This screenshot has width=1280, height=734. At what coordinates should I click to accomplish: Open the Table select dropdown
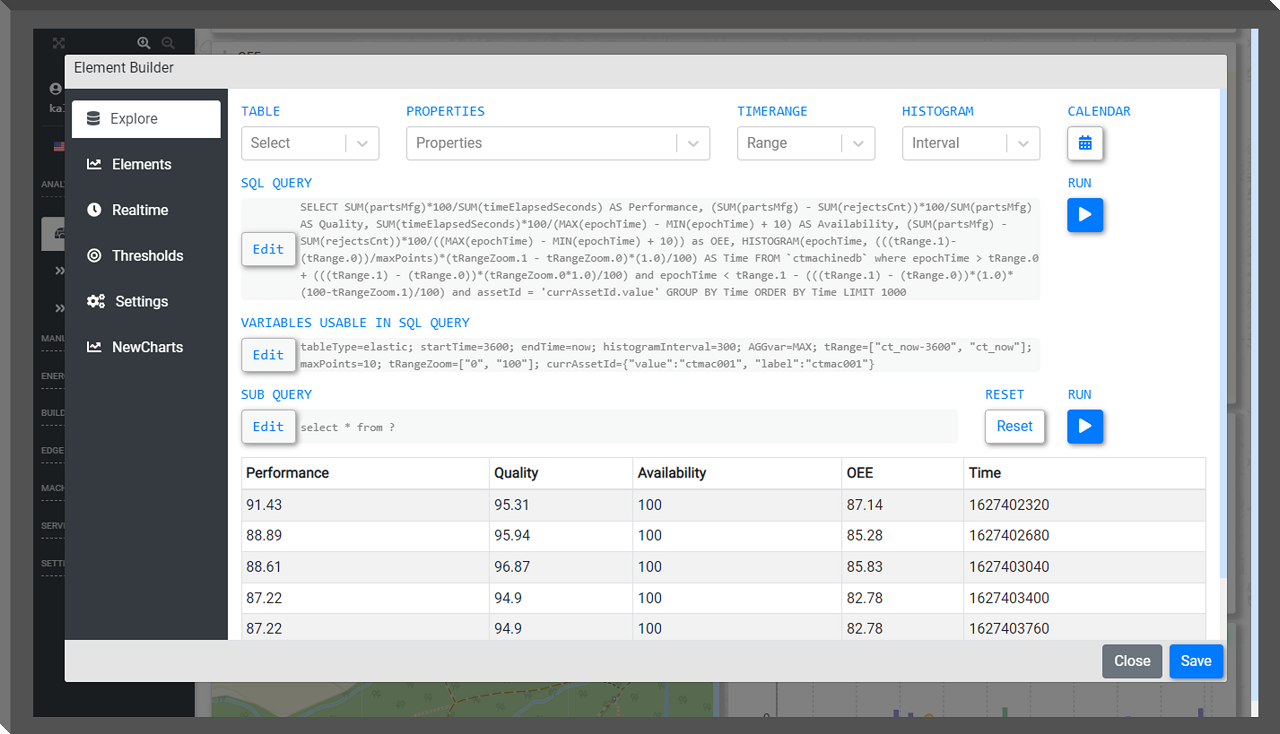click(x=310, y=143)
